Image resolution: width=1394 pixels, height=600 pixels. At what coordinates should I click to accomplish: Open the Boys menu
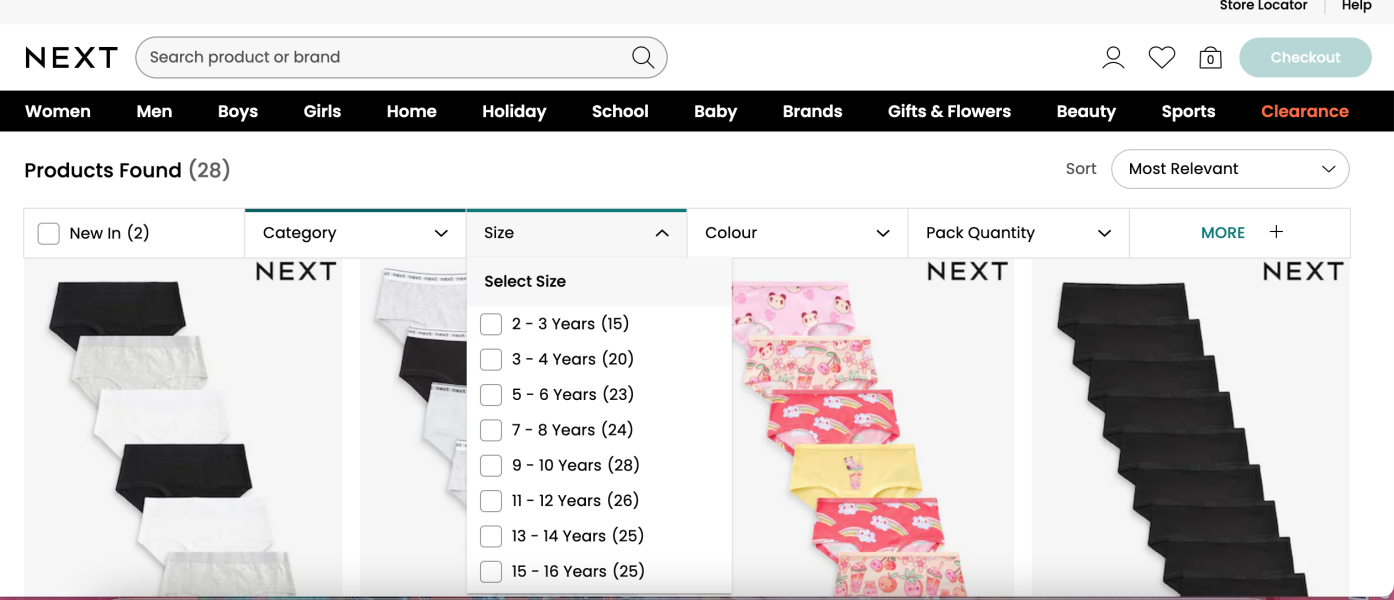coord(238,111)
